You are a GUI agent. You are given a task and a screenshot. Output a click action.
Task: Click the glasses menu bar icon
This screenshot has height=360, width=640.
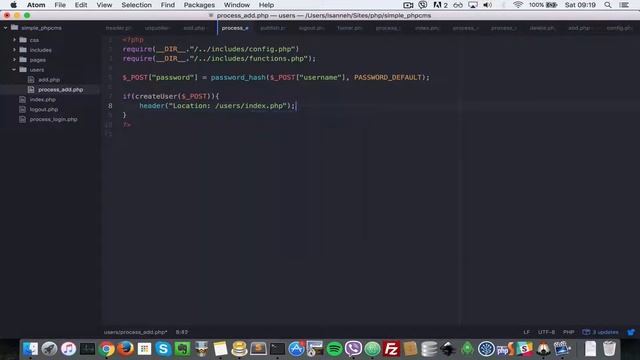tap(458, 5)
